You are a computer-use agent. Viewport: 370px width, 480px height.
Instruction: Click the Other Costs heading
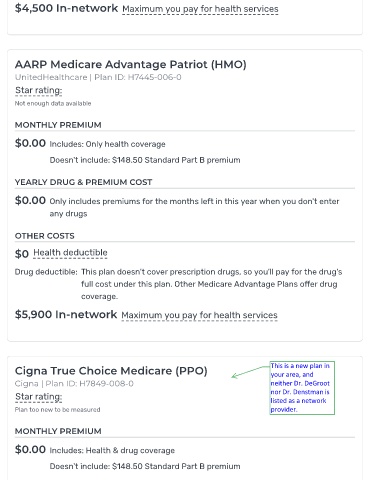(45, 236)
